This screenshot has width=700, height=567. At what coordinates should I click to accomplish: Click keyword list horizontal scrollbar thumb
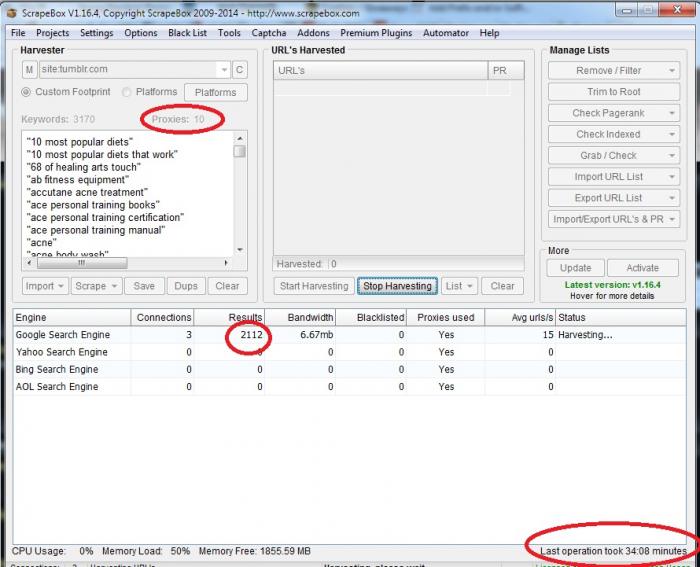pos(82,263)
